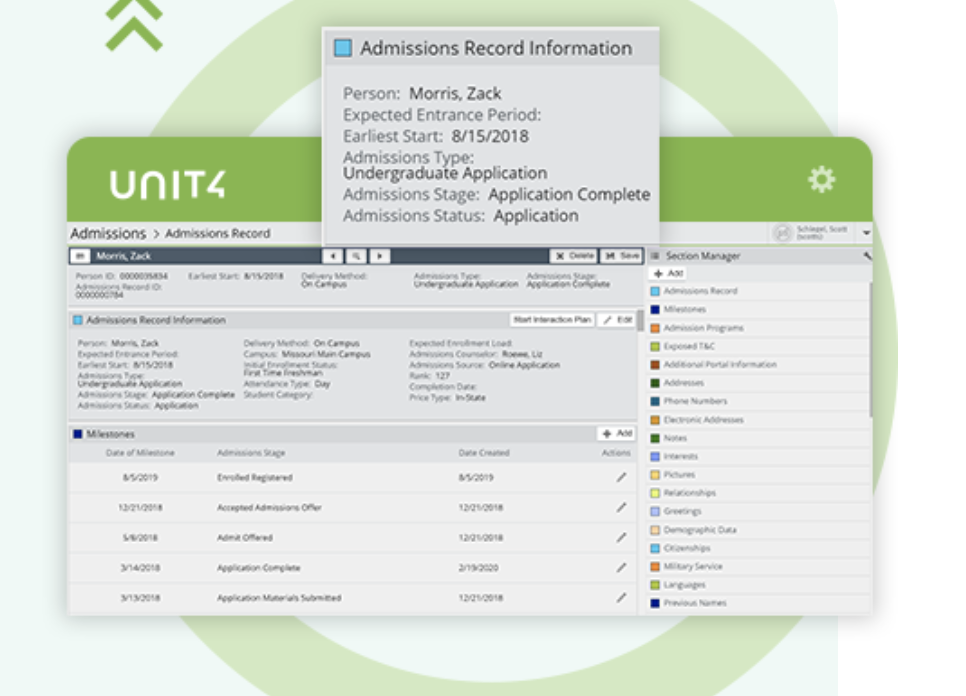Click the double chevron up arrow
The image size is (966, 696).
coord(134,24)
